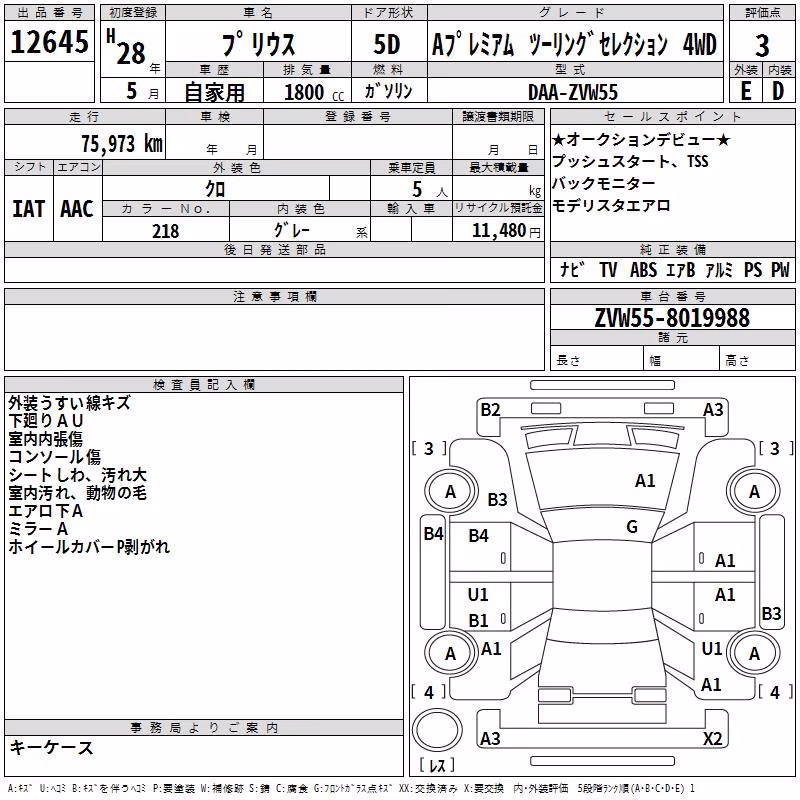The width and height of the screenshot is (800, 800).
Task: Click the lot number 12645
Action: click(x=49, y=42)
